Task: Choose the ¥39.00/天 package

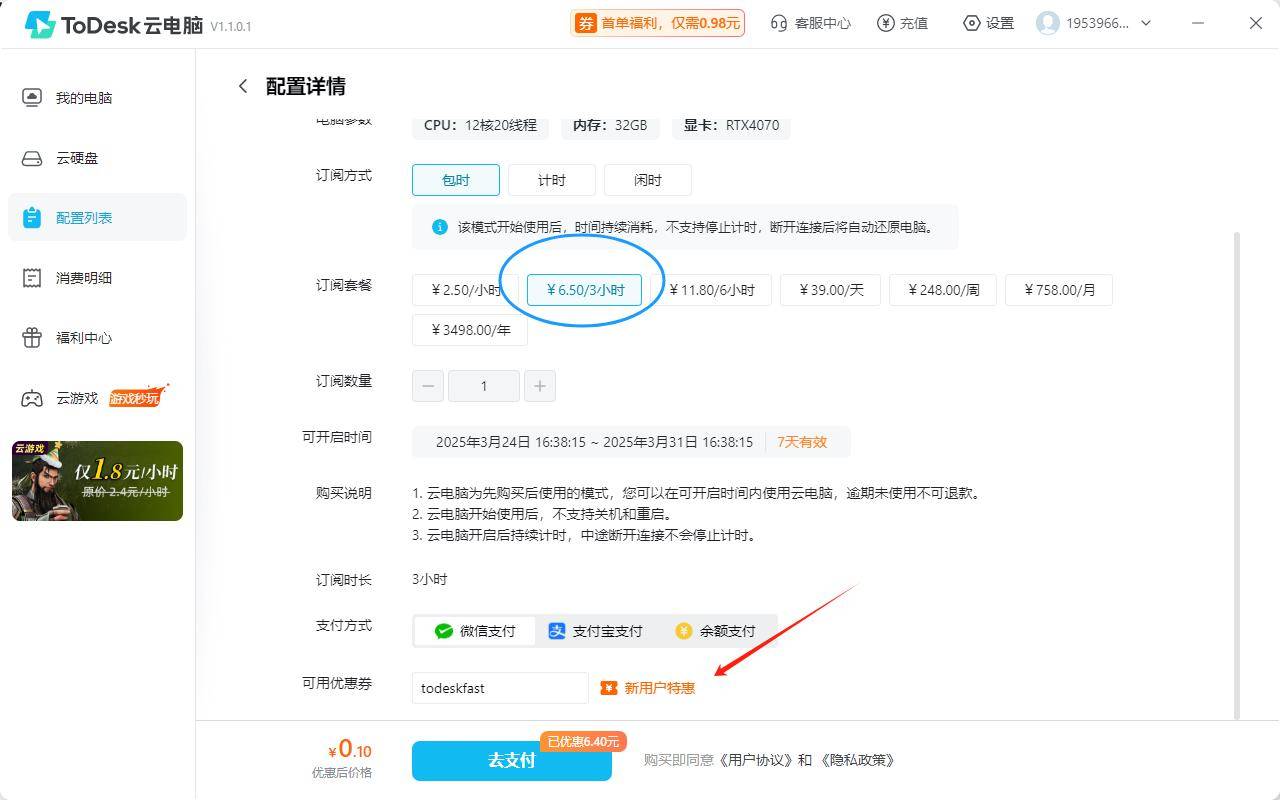Action: (x=830, y=290)
